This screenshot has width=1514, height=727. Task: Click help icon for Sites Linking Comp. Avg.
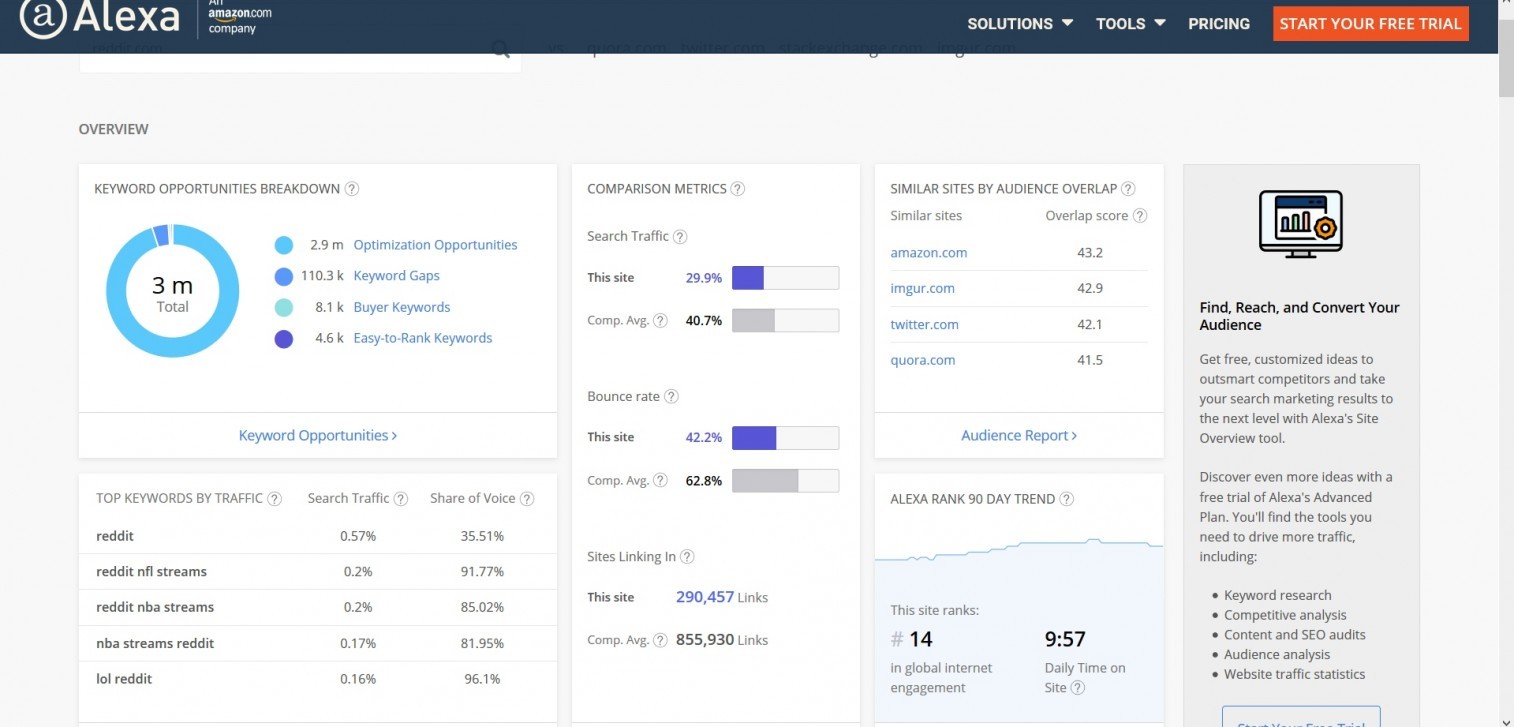(x=660, y=640)
